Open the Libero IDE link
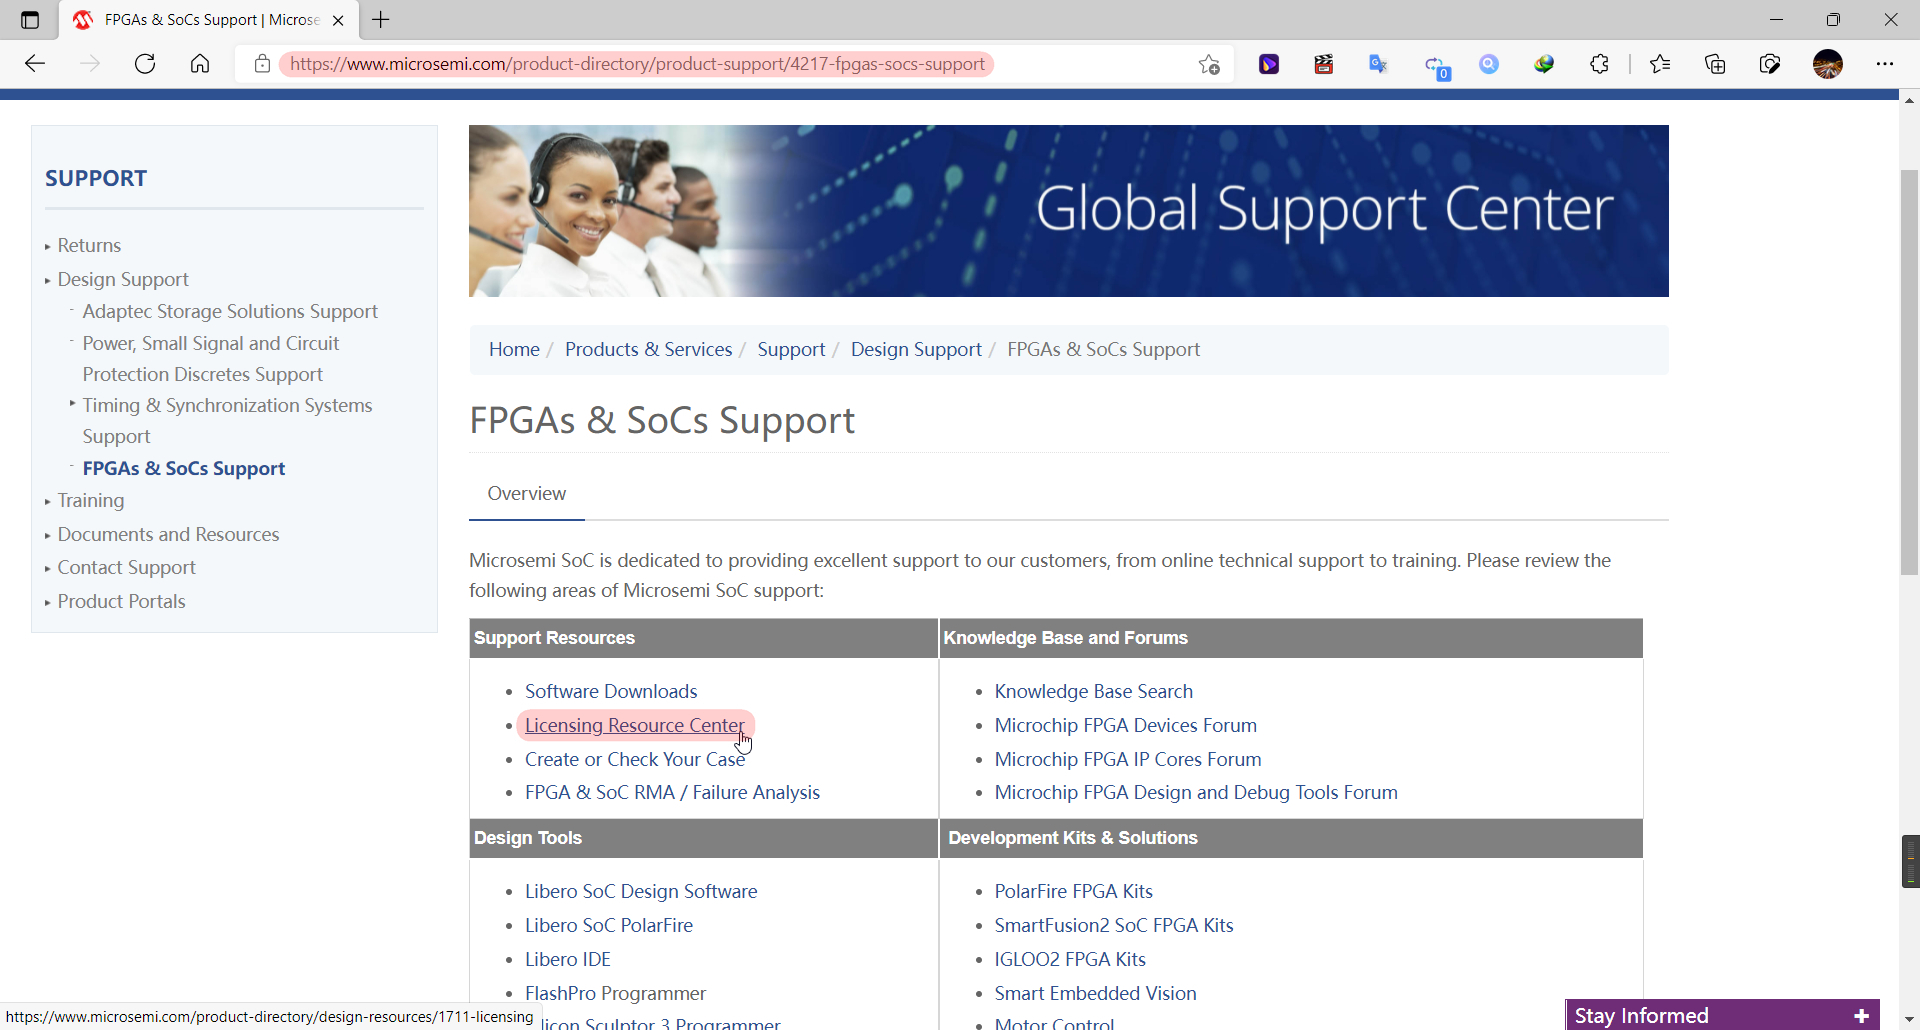The width and height of the screenshot is (1920, 1030). [x=567, y=959]
